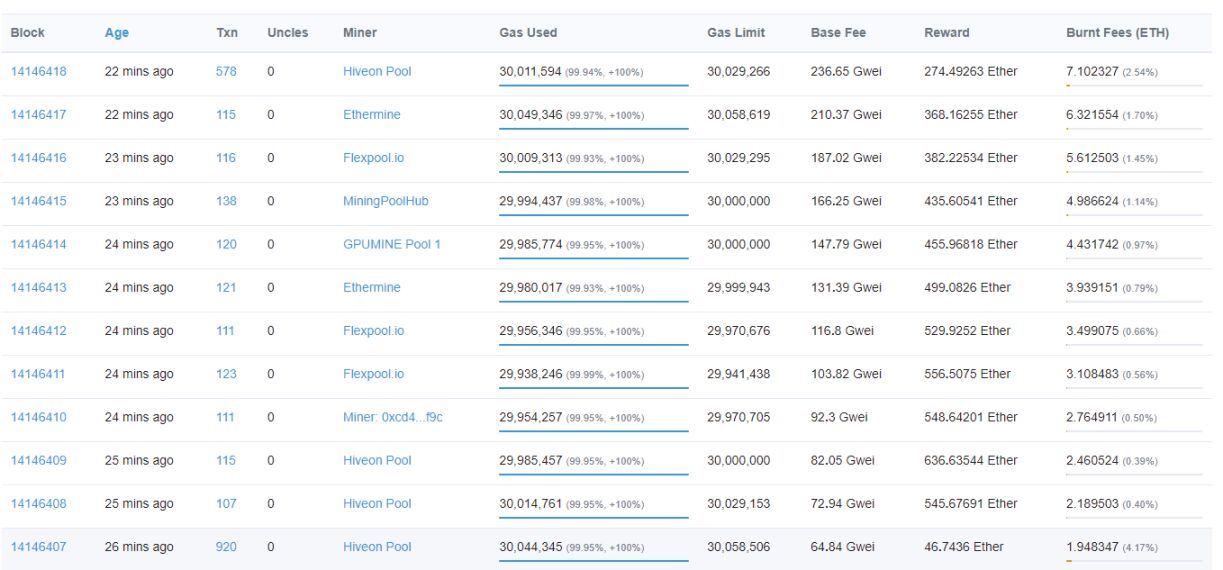1223x570 pixels.
Task: Open block 14146413 details
Action: 38,288
